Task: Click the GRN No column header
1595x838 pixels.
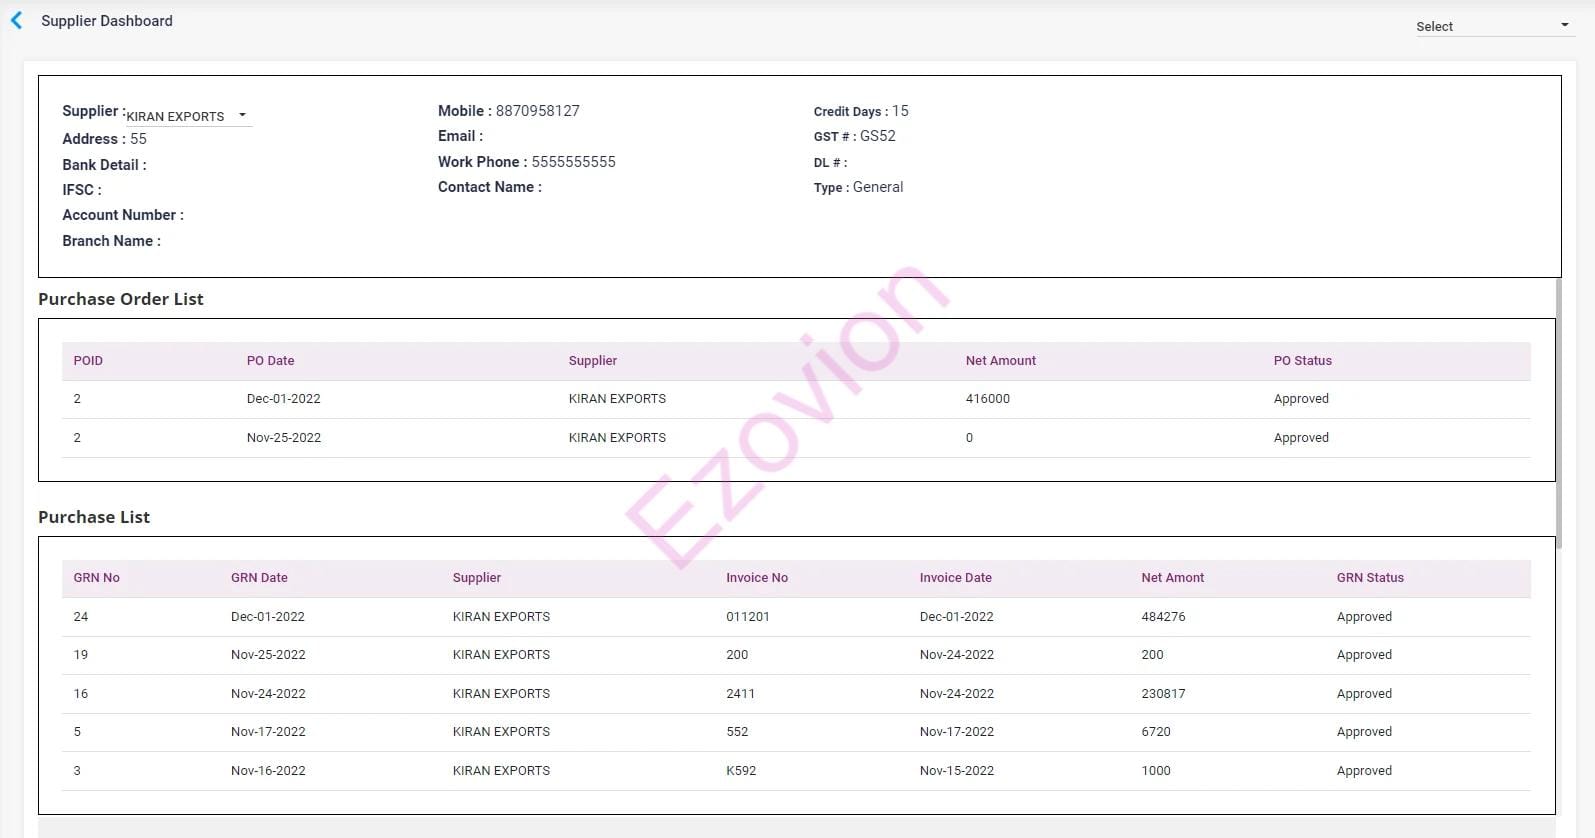Action: [x=96, y=578]
